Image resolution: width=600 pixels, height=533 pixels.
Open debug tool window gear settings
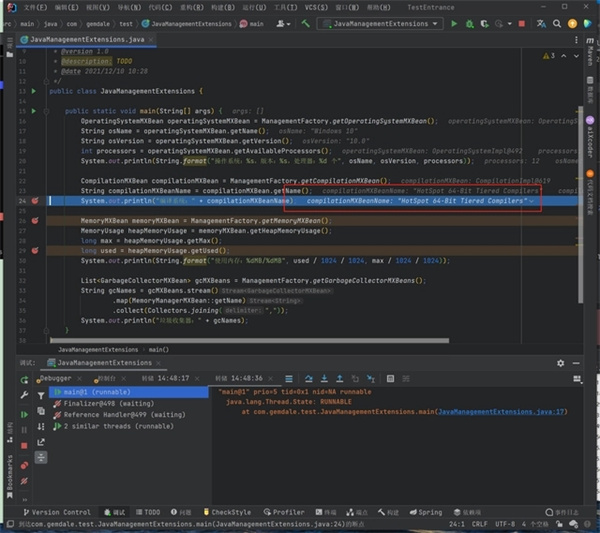[x=561, y=363]
